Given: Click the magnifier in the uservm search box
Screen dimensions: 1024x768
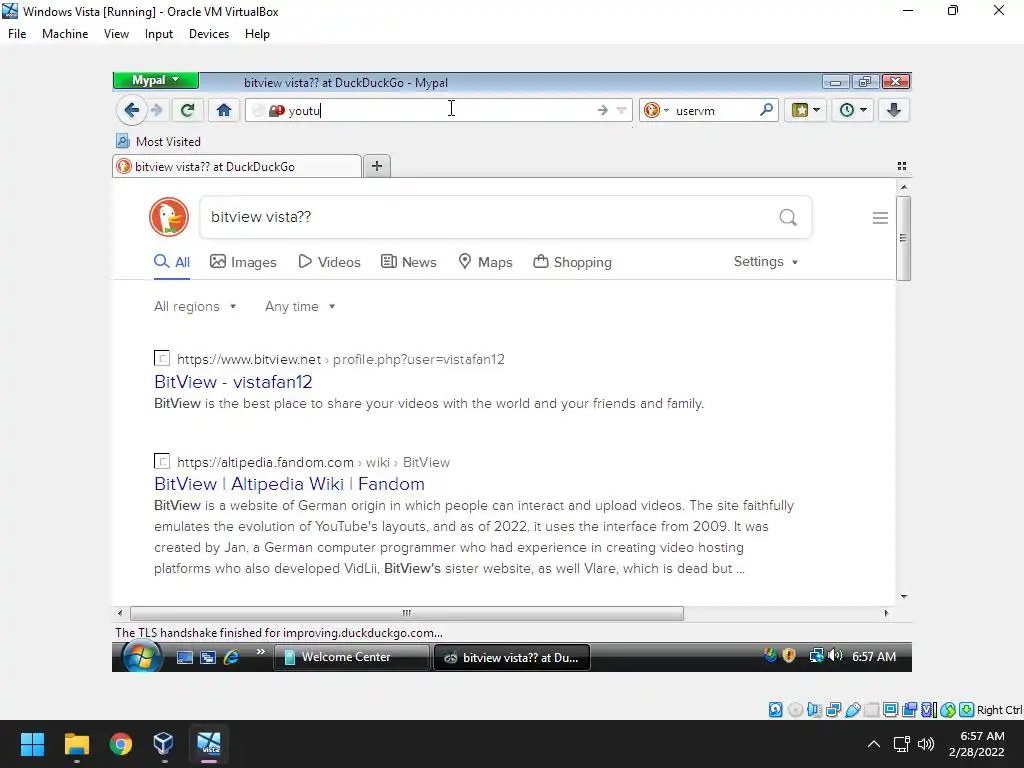Looking at the screenshot, I should click(767, 110).
